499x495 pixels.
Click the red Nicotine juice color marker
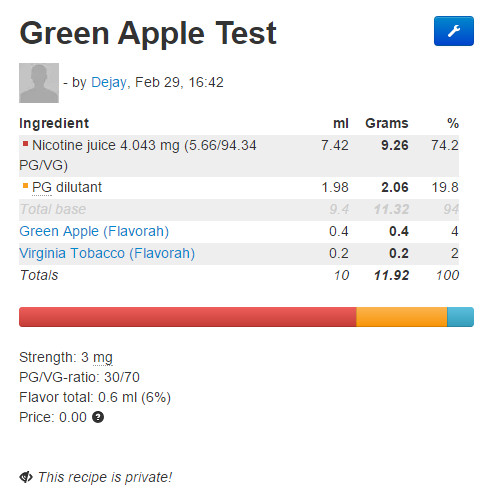tap(25, 144)
